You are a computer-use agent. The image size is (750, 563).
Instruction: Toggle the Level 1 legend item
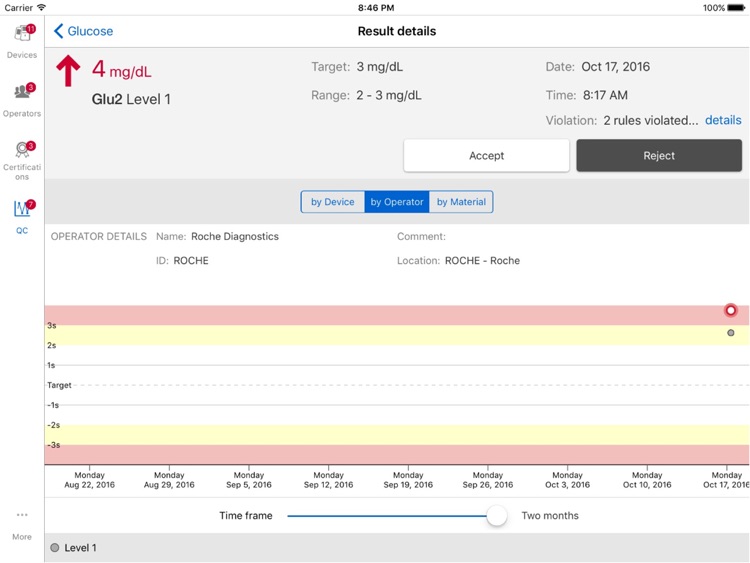pyautogui.click(x=74, y=548)
